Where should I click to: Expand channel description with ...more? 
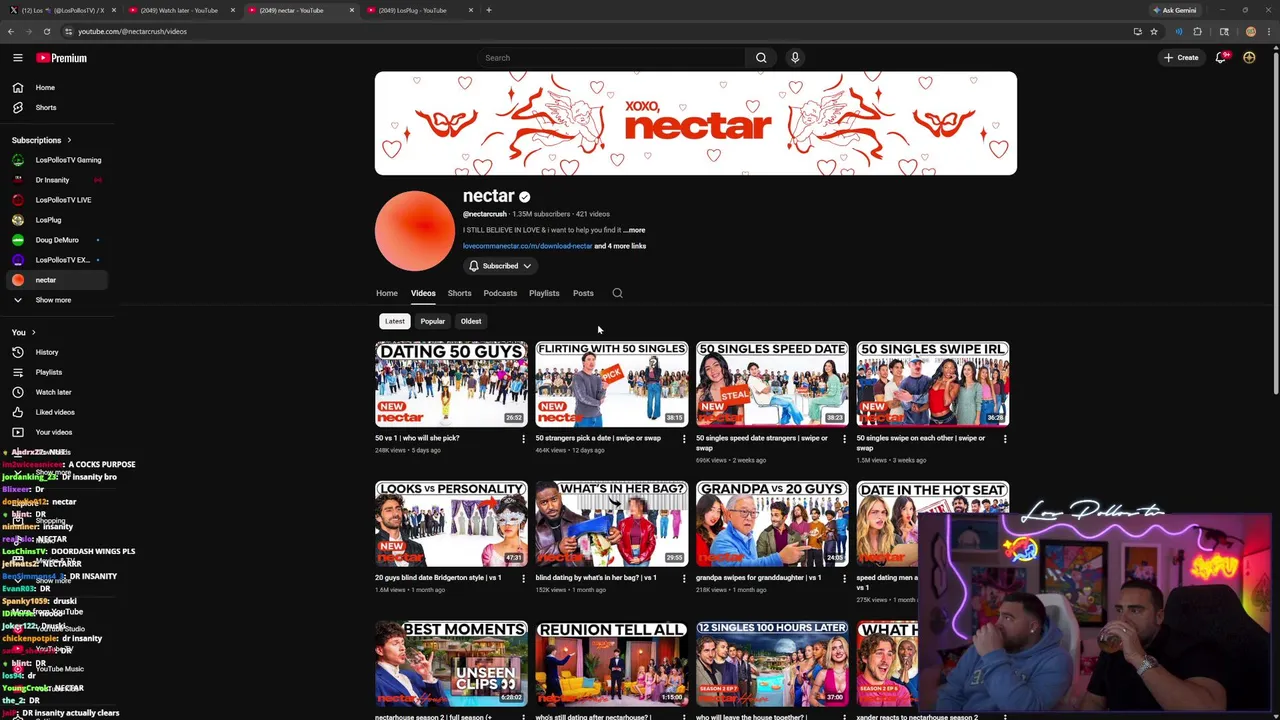[x=634, y=230]
